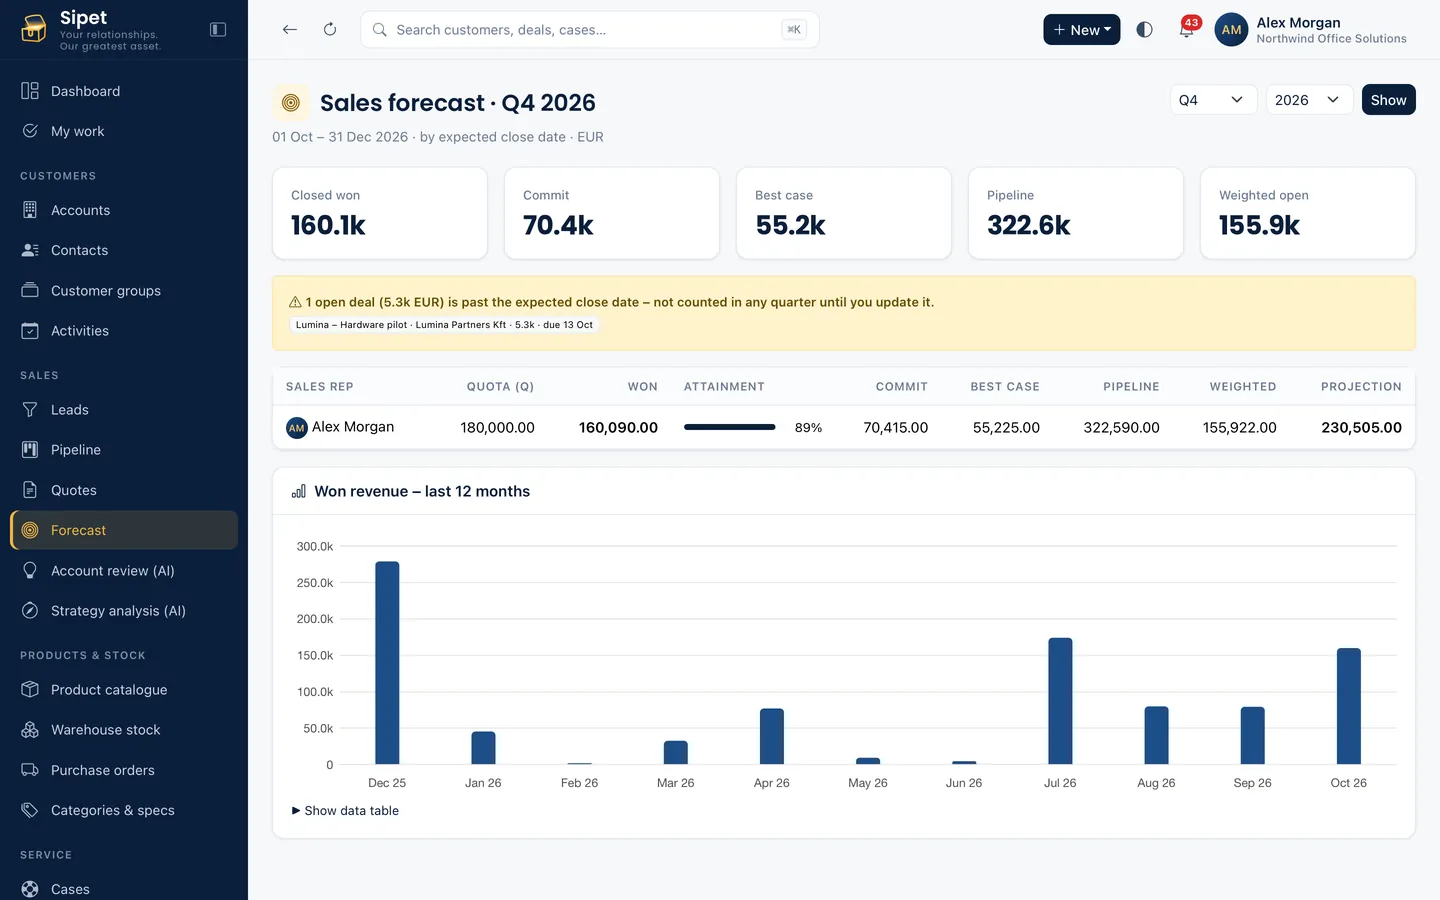Click the Quotes document icon

pyautogui.click(x=30, y=490)
